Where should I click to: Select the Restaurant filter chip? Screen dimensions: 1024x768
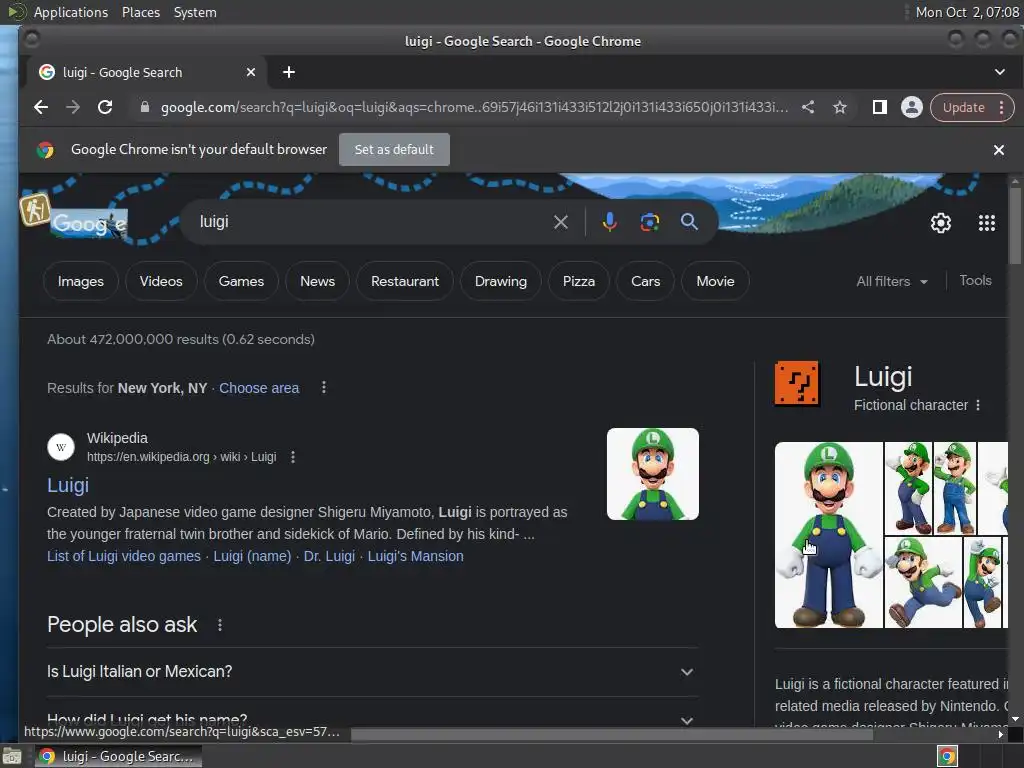point(405,281)
